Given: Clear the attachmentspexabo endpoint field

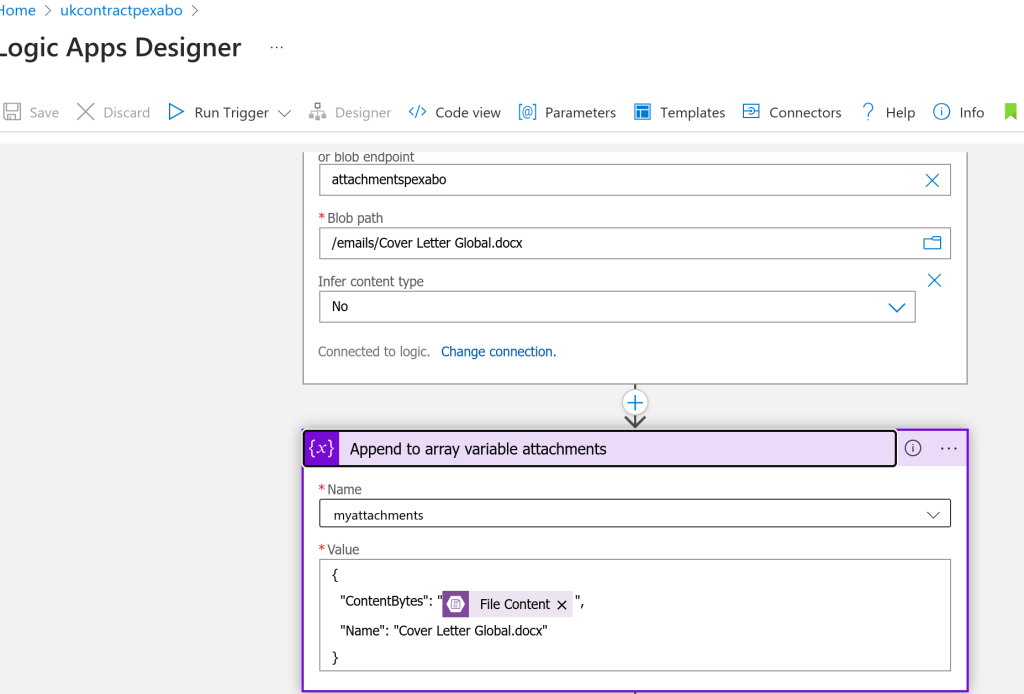Looking at the screenshot, I should [932, 181].
